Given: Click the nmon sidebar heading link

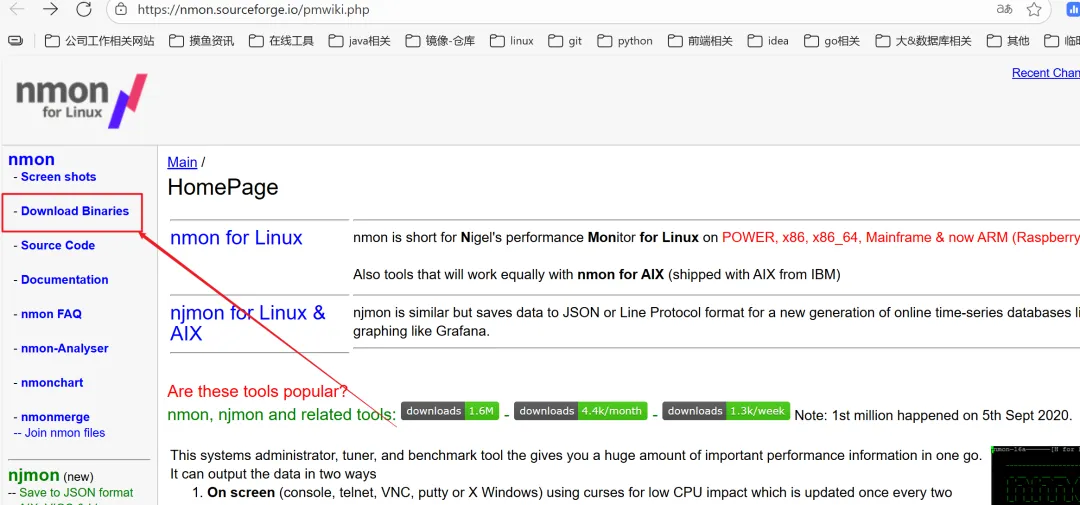Looking at the screenshot, I should [31, 160].
